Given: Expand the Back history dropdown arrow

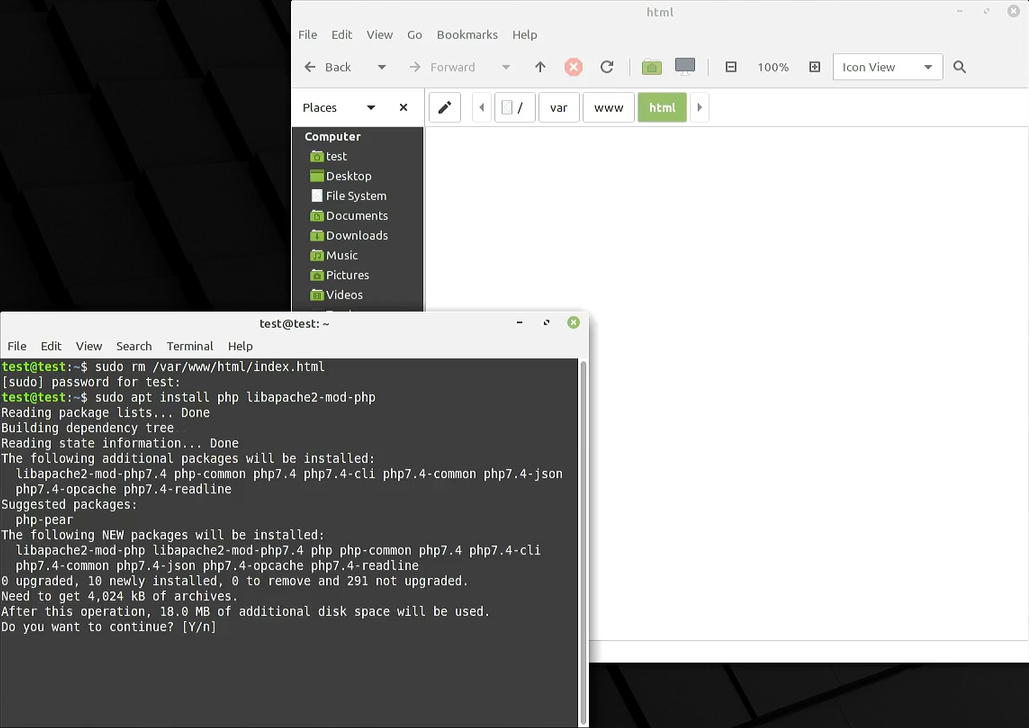Looking at the screenshot, I should point(381,67).
